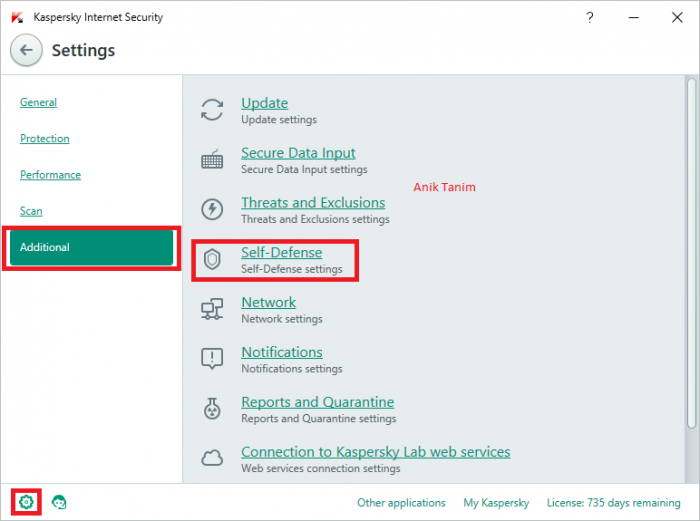
Task: Click the Kaspersky web services cloud icon
Action: tap(212, 458)
